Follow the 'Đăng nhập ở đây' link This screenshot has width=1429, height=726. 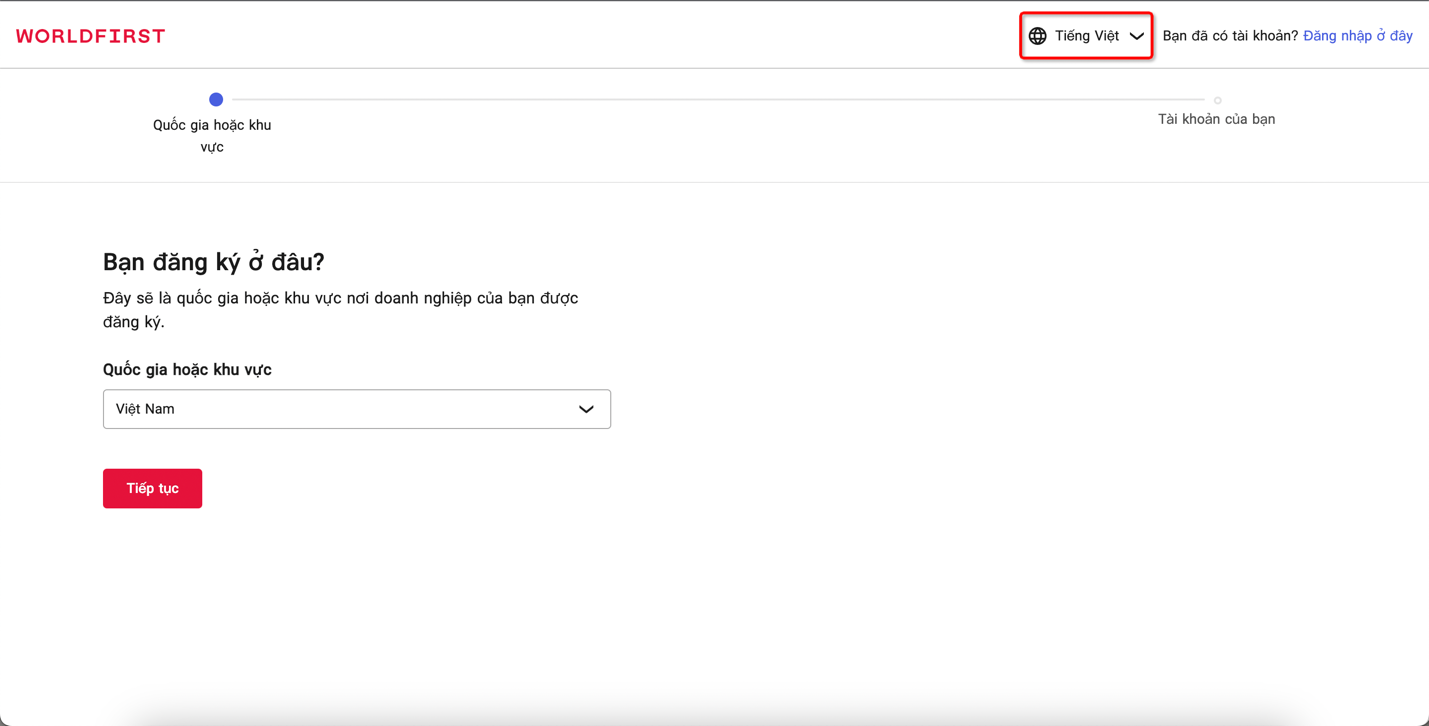1357,36
